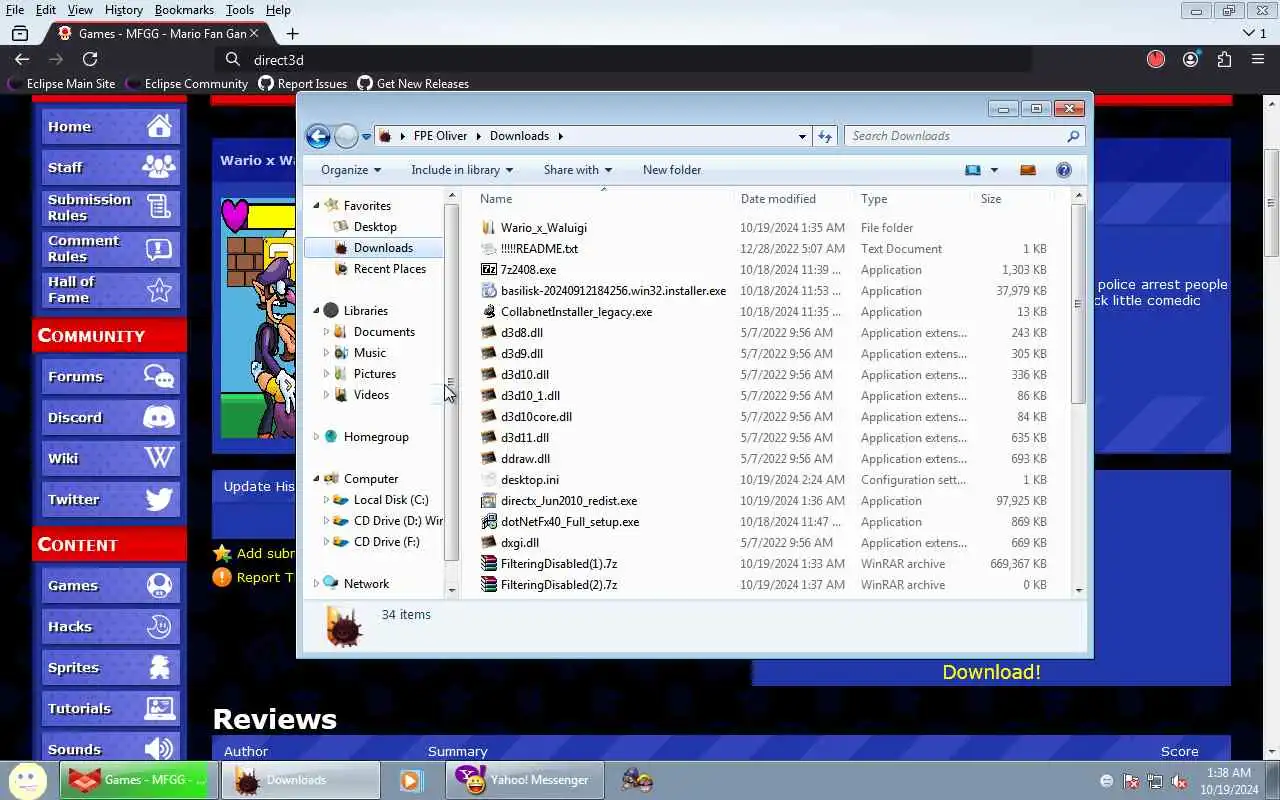The height and width of the screenshot is (800, 1280).
Task: Open the browser extensions puzzle icon
Action: pos(1224,60)
